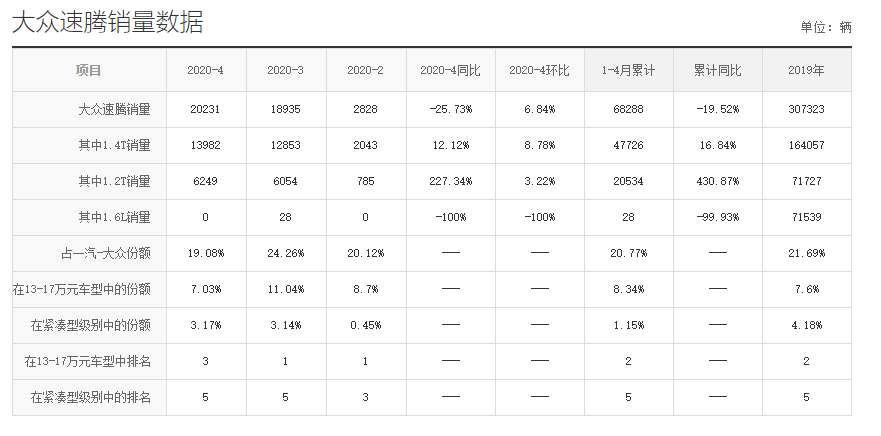
Task: Click the 20231 sales cell for 2020-4
Action: coord(206,110)
